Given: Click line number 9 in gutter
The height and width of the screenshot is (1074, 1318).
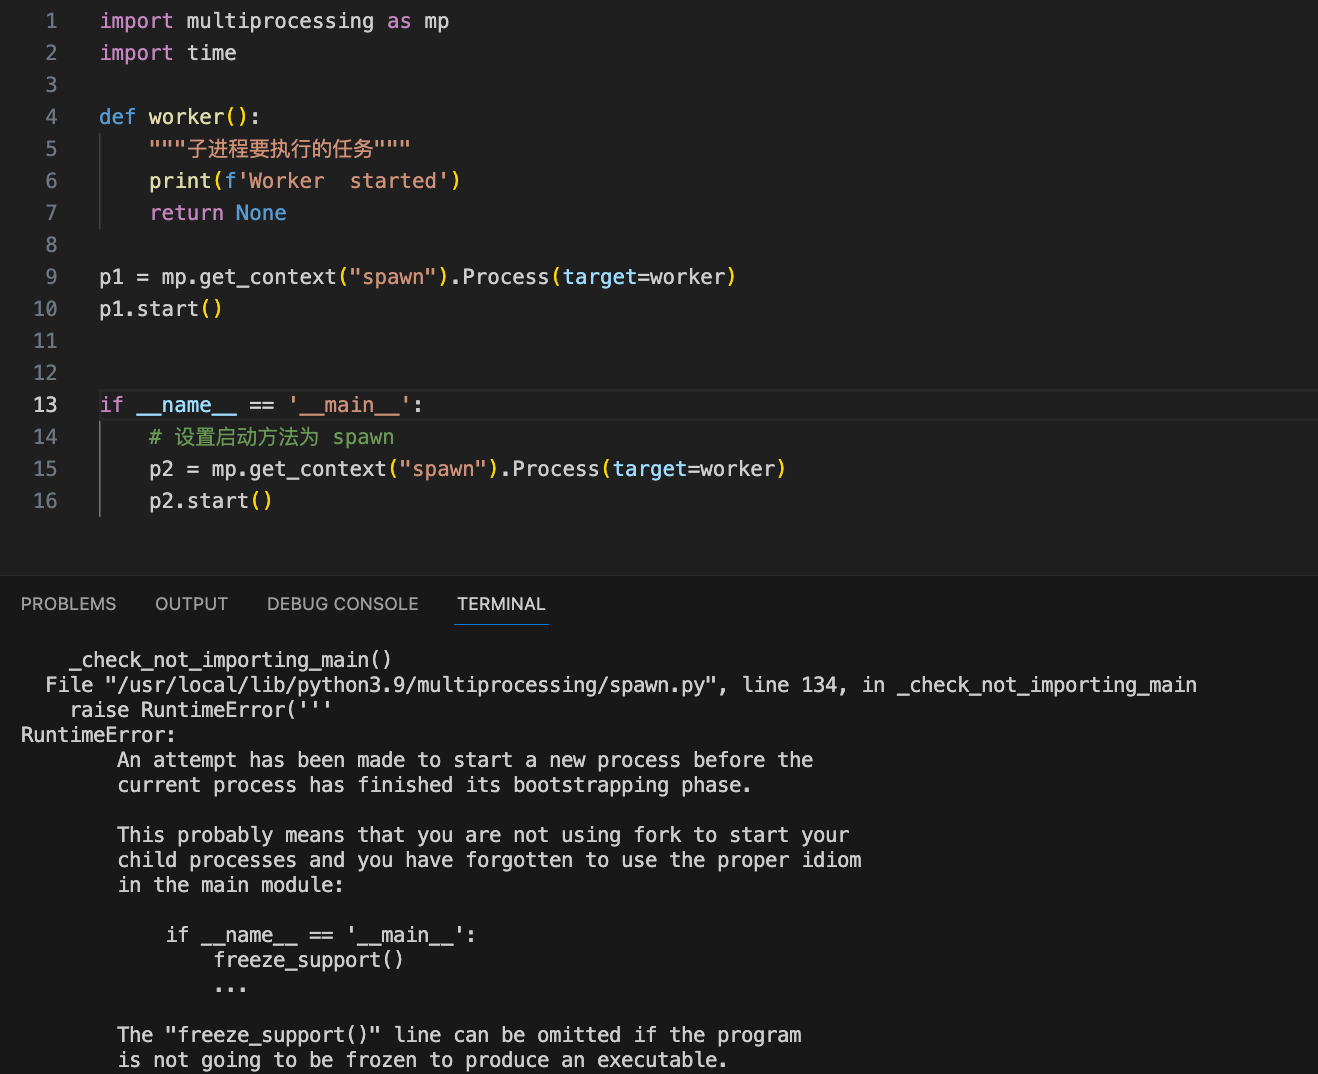Looking at the screenshot, I should [51, 277].
